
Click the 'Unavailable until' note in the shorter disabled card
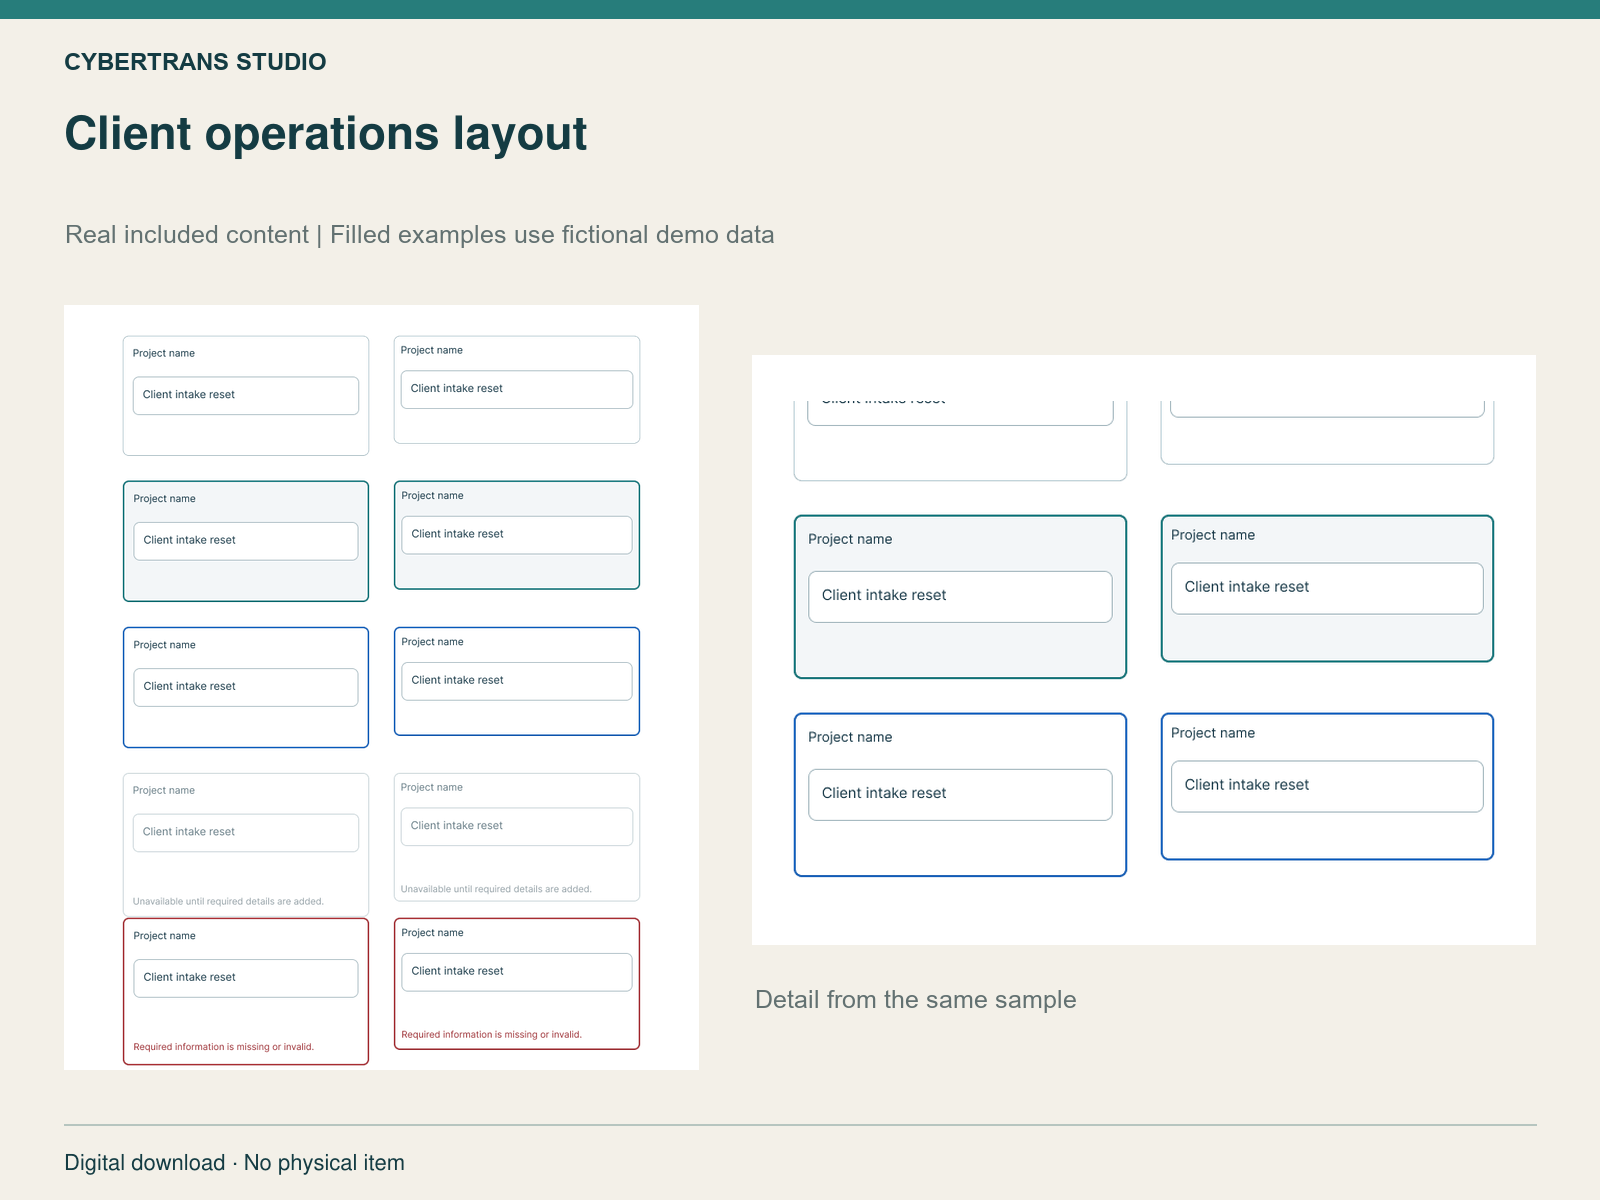pos(496,889)
